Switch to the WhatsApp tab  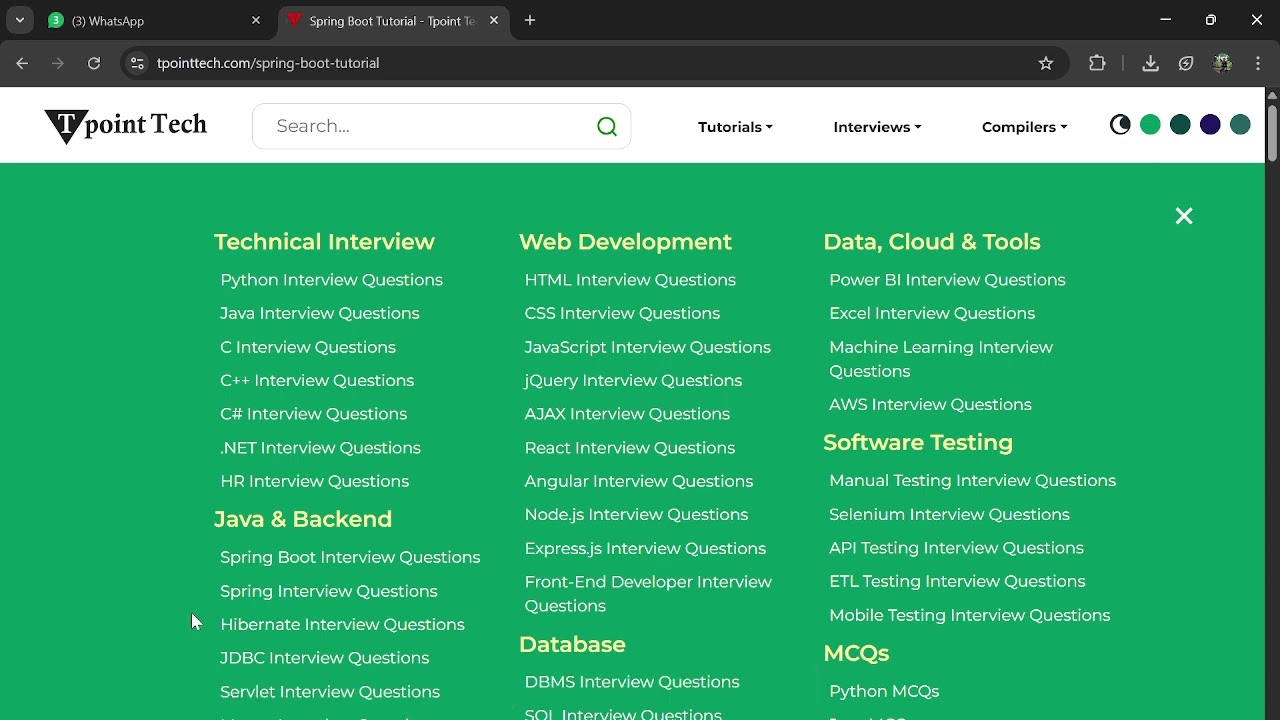(152, 20)
